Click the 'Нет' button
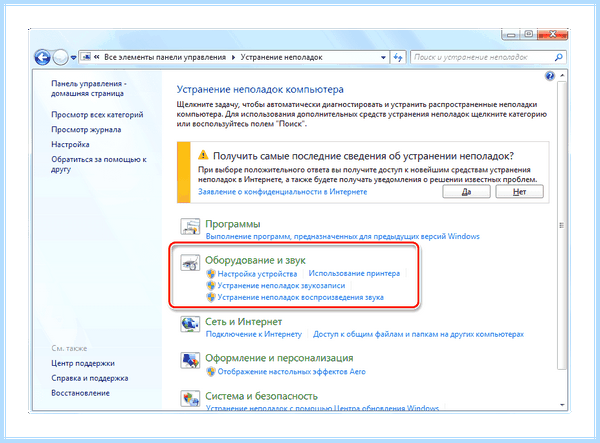Viewport: 600px width, 443px height. [x=519, y=192]
